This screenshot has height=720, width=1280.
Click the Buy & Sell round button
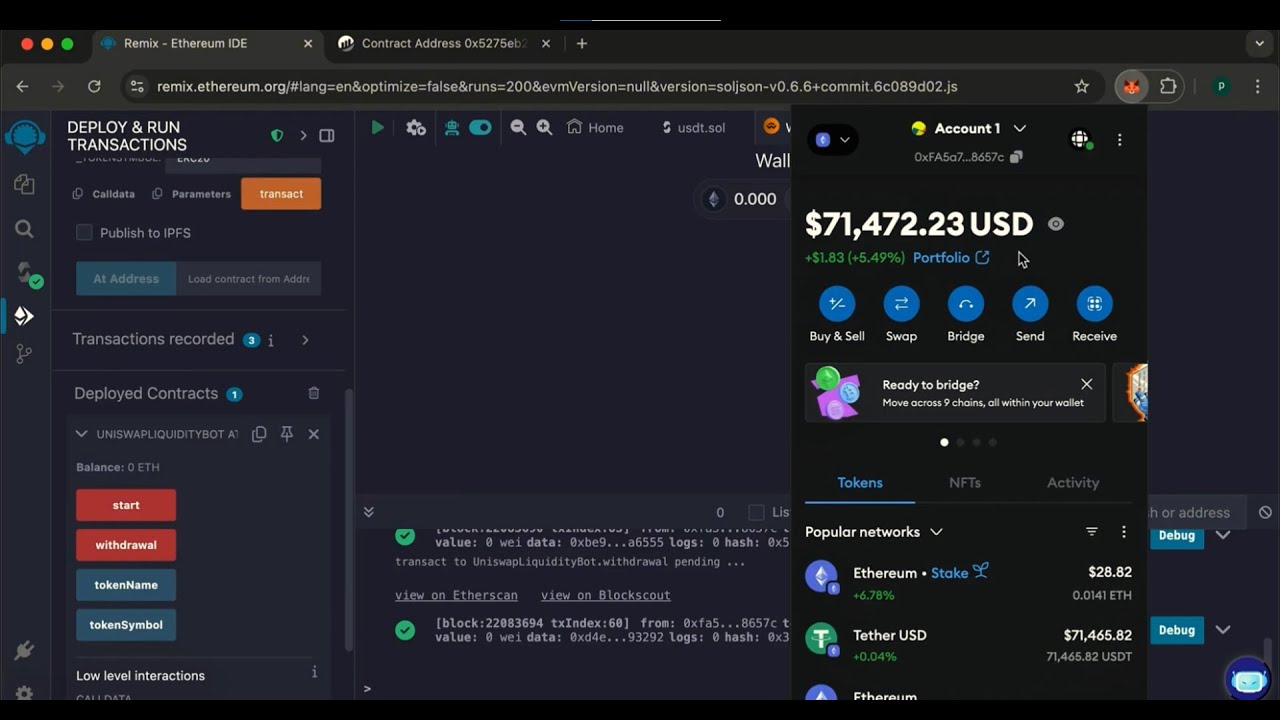(x=837, y=304)
